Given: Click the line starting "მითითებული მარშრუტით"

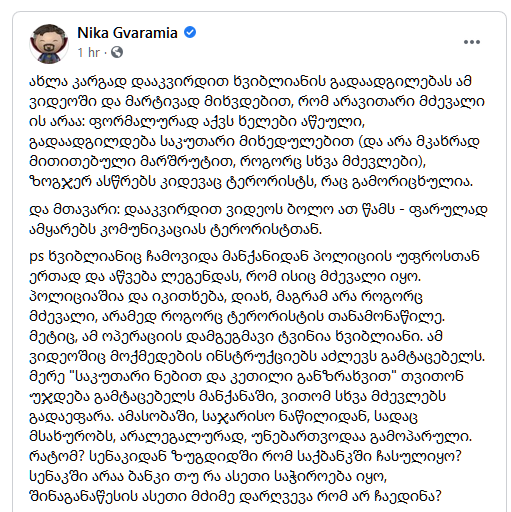Looking at the screenshot, I should click(x=228, y=162).
